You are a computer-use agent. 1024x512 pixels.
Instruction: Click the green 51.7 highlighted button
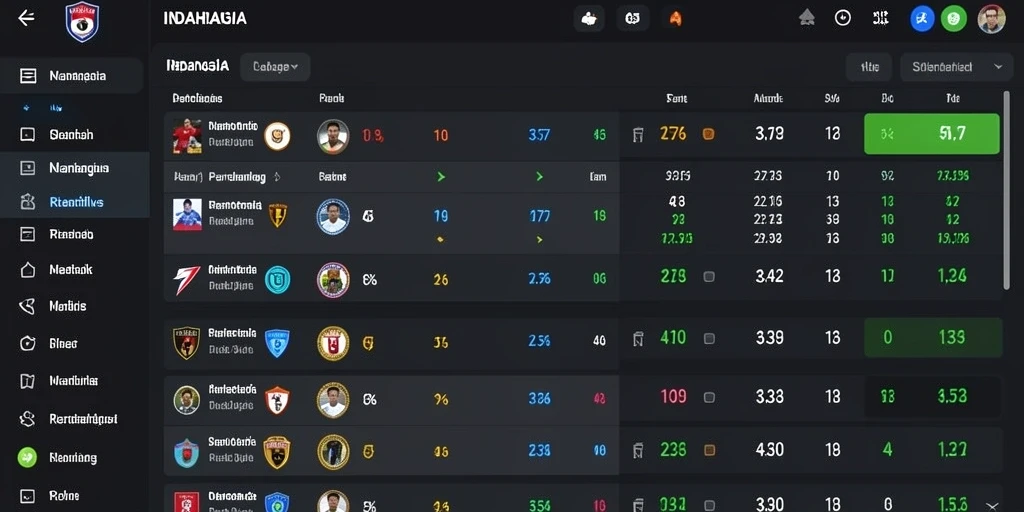pyautogui.click(x=931, y=134)
